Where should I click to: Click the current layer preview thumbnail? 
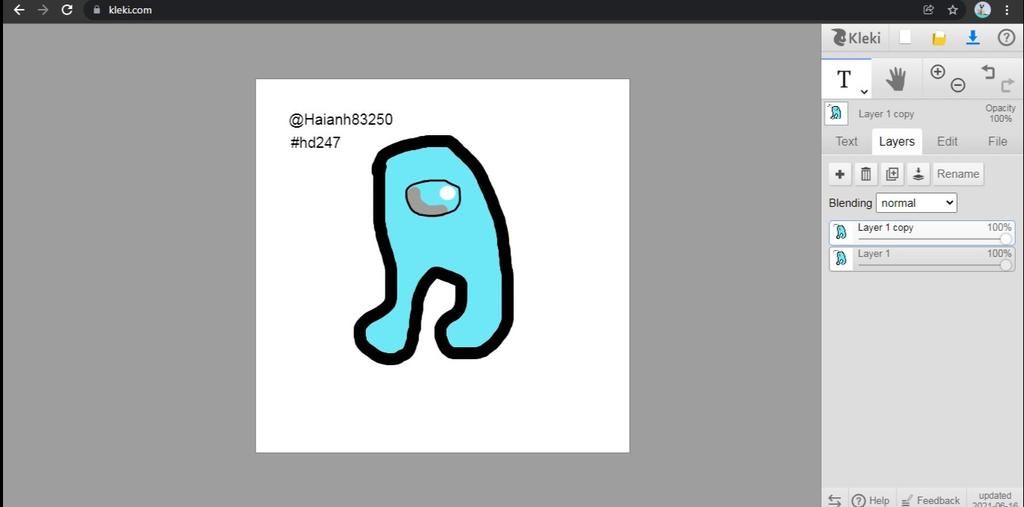coord(836,114)
